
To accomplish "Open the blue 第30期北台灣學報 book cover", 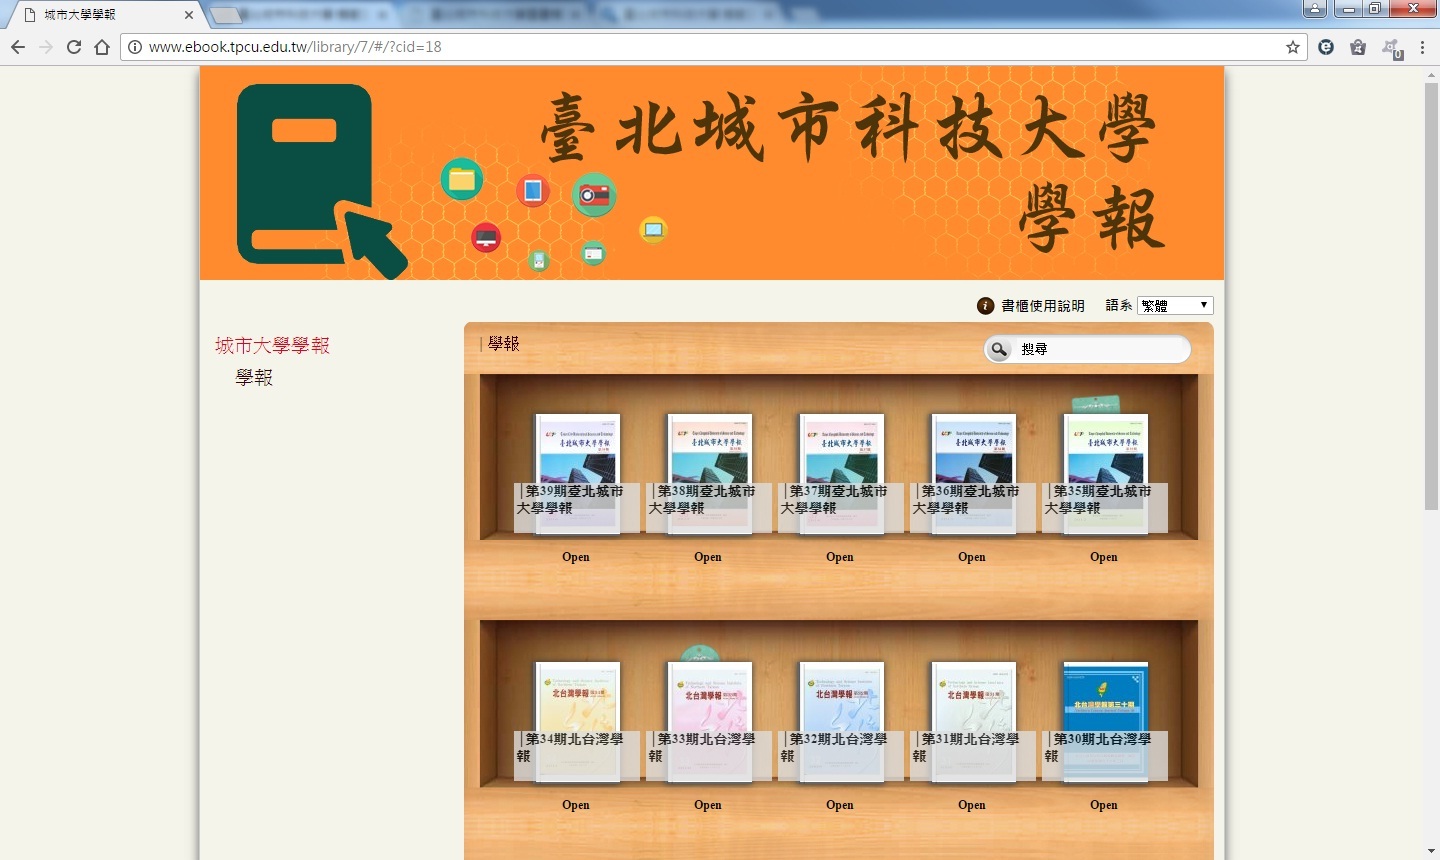I will [x=1106, y=722].
